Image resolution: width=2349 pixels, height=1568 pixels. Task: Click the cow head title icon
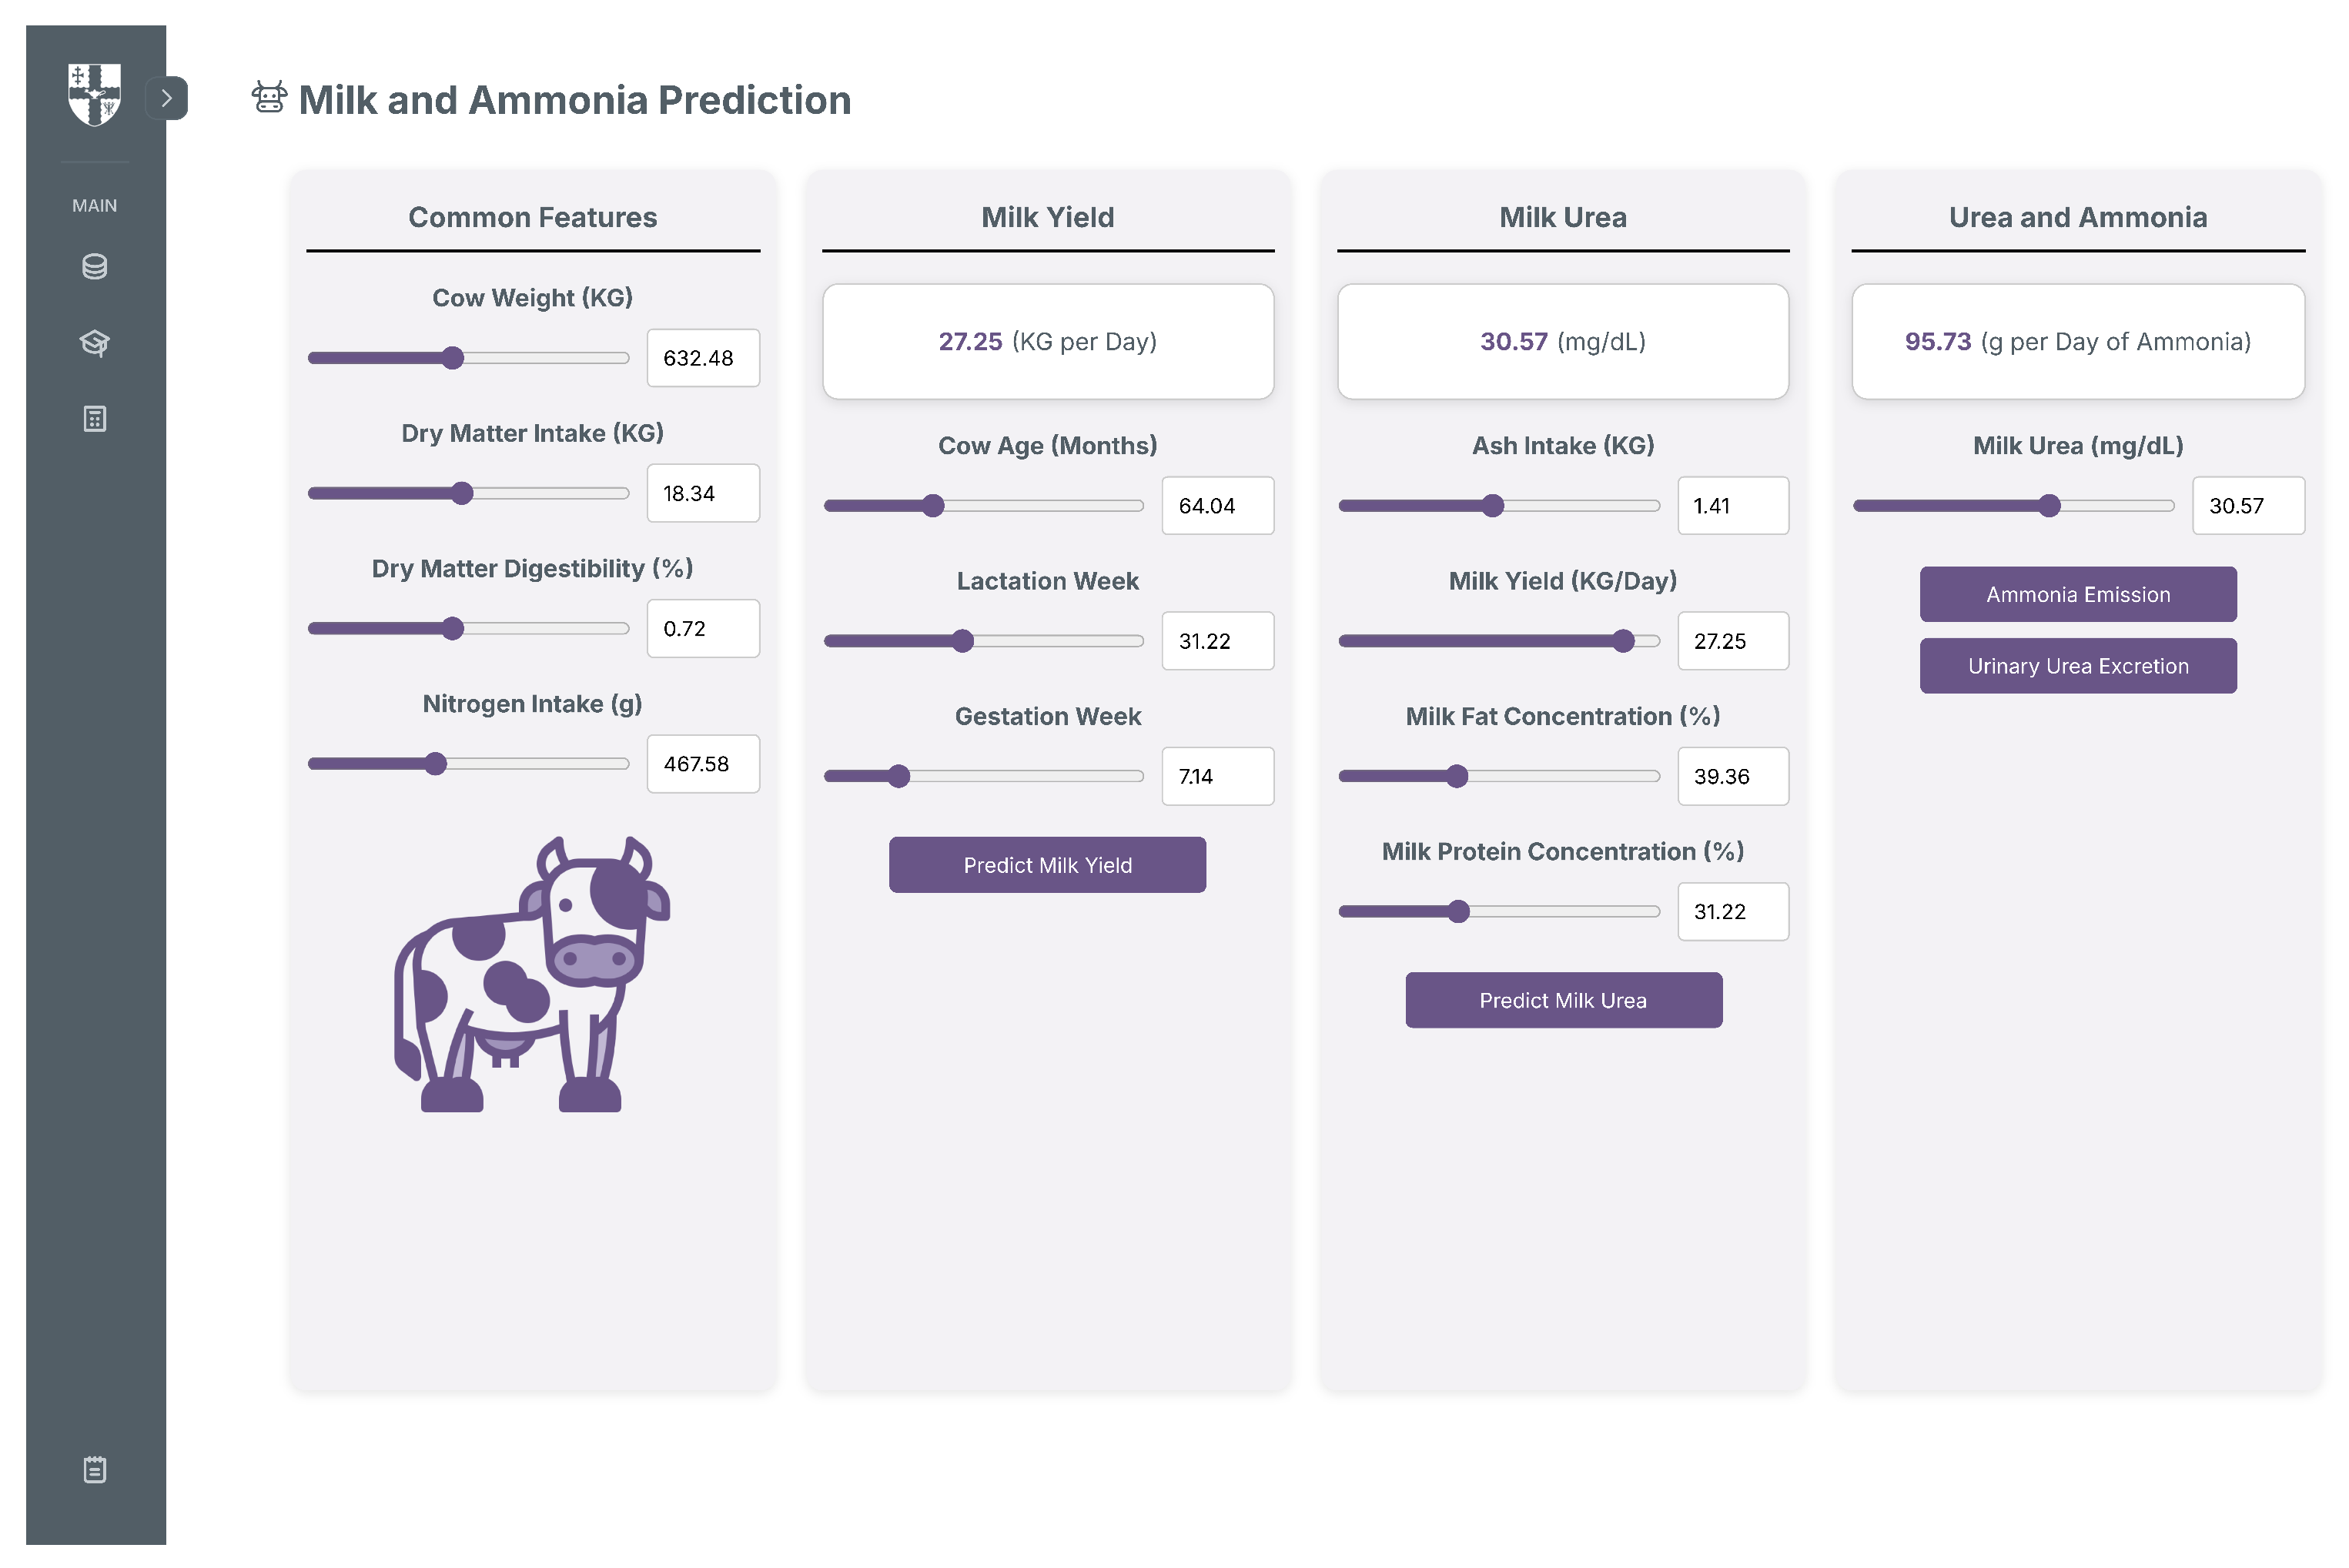pos(269,98)
